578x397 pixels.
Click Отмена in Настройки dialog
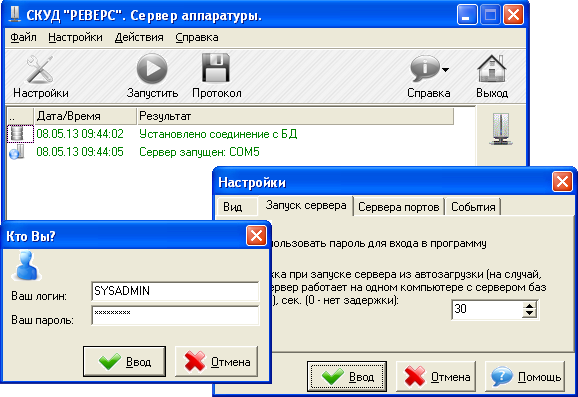[436, 376]
